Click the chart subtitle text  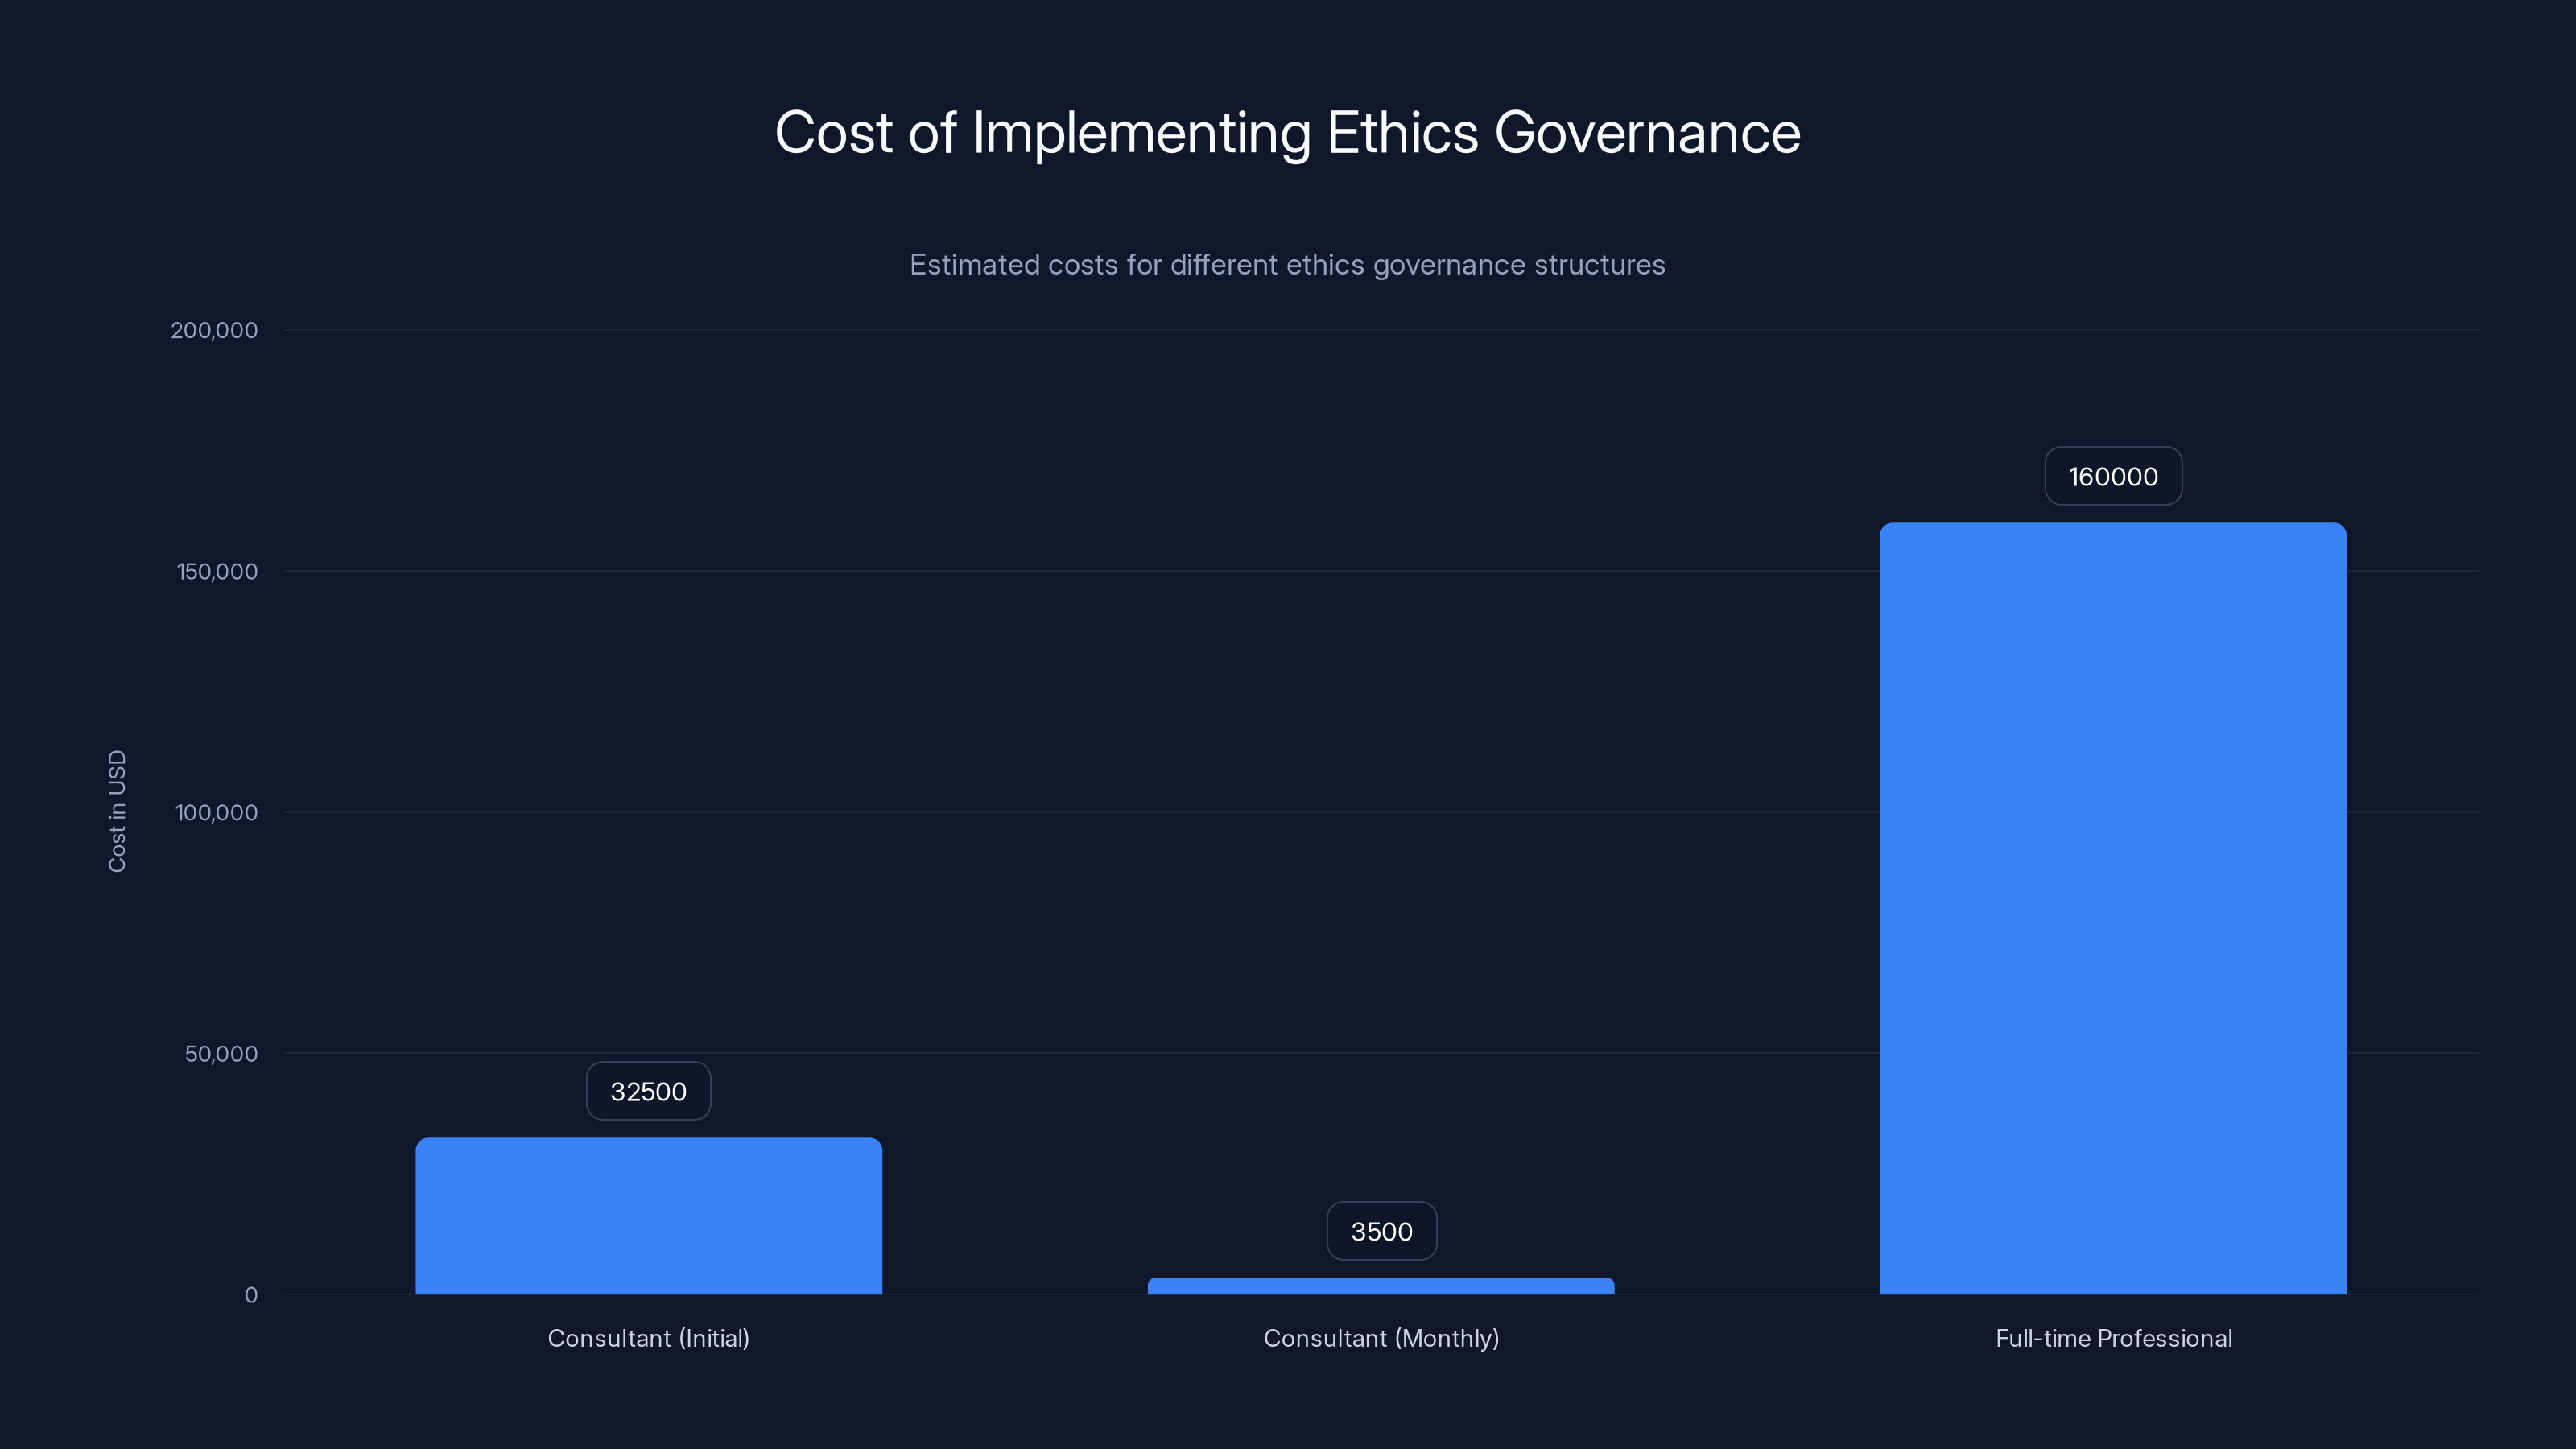[x=1288, y=265]
